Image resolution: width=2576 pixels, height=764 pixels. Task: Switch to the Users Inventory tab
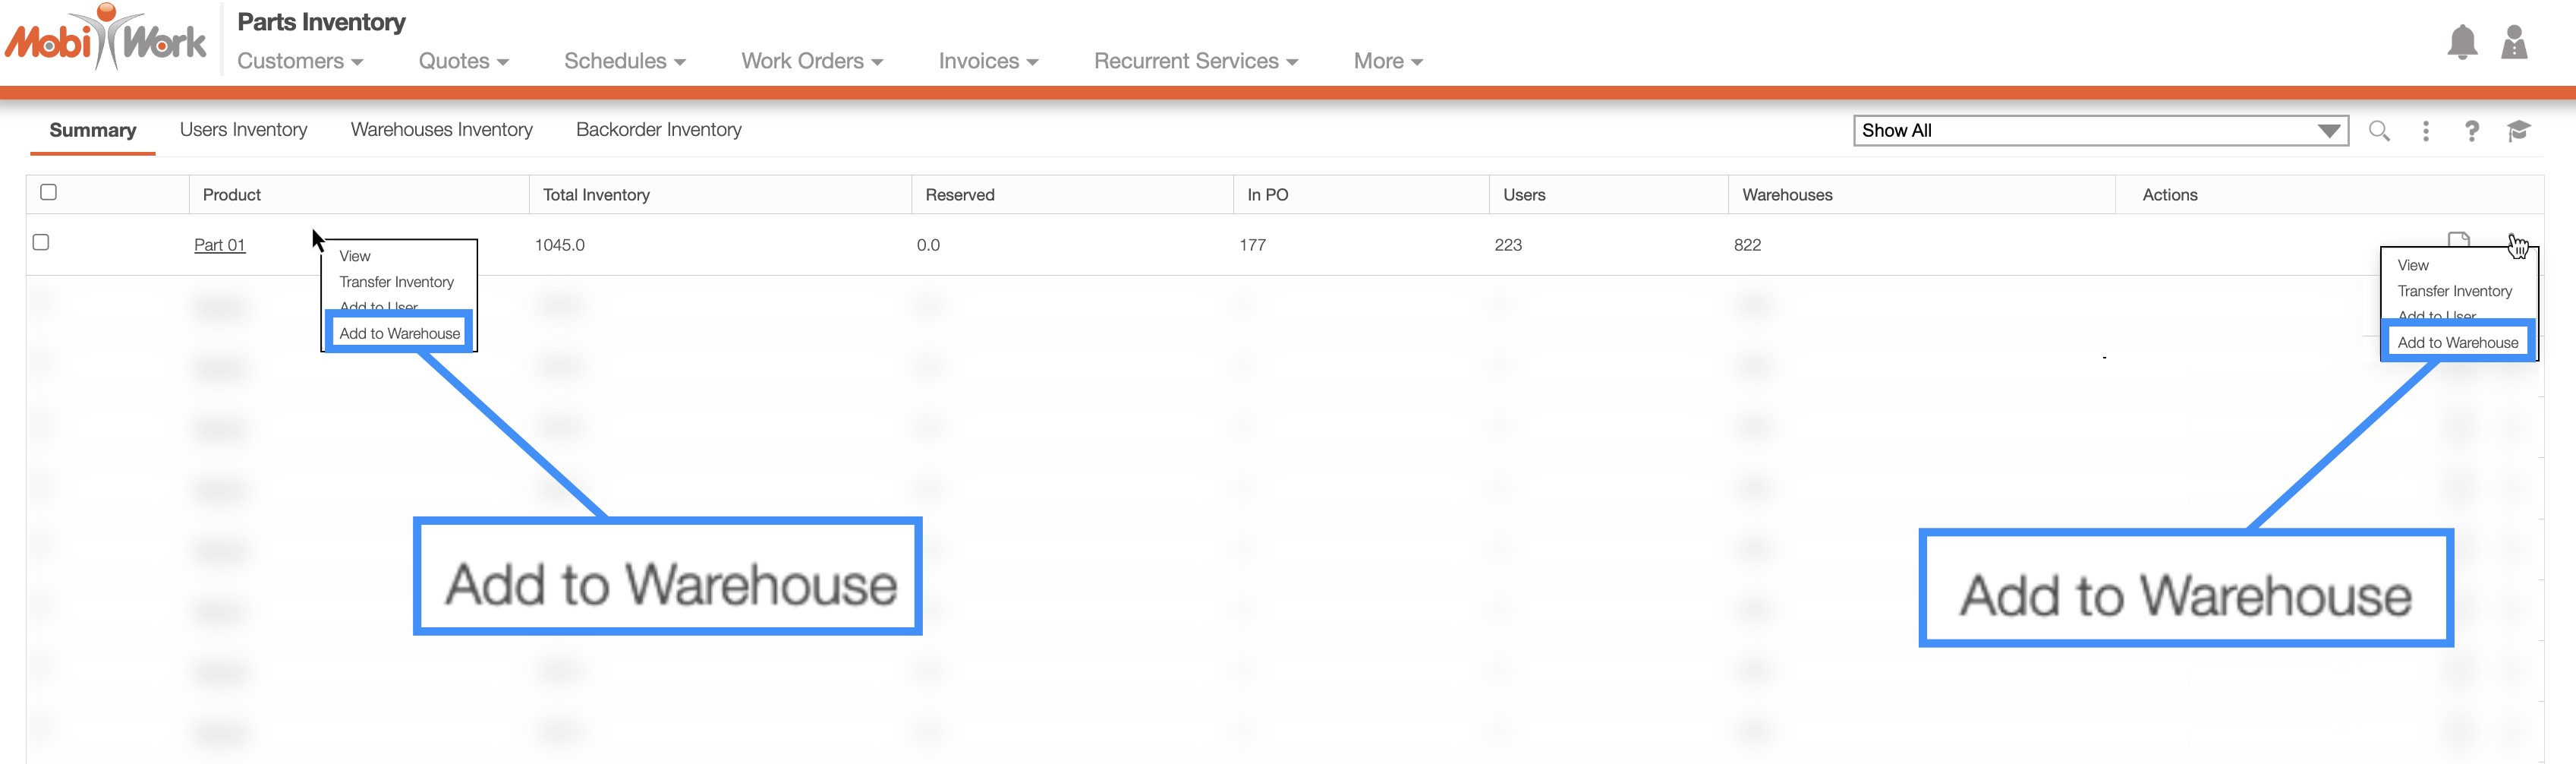click(243, 130)
